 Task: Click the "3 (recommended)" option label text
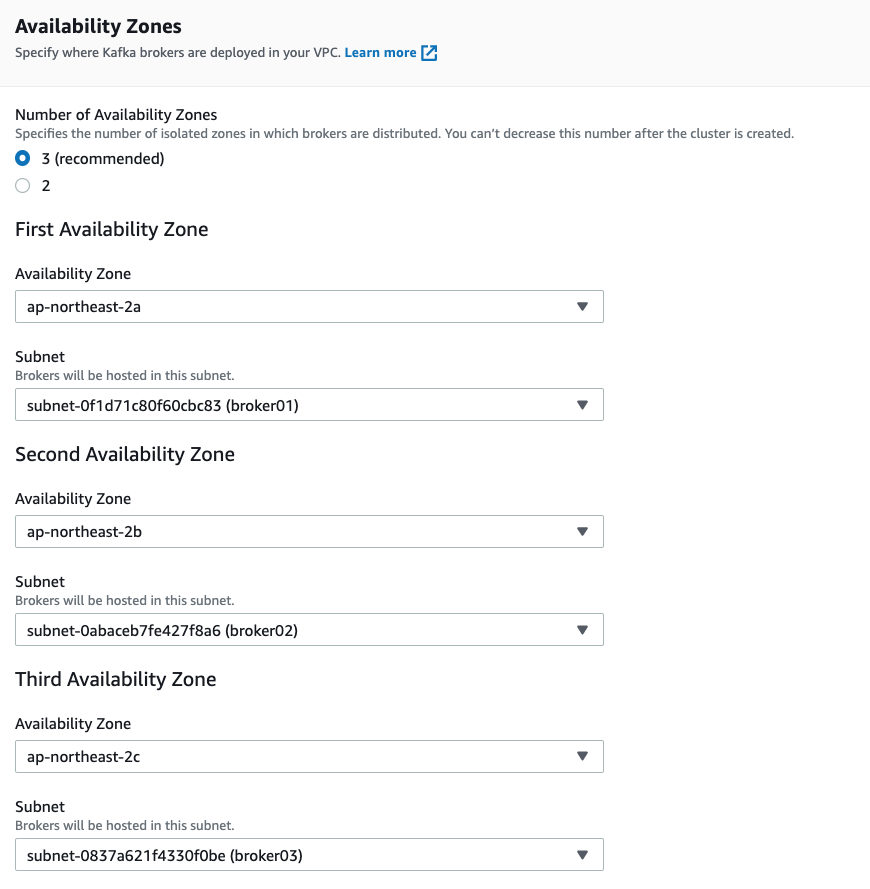point(103,159)
